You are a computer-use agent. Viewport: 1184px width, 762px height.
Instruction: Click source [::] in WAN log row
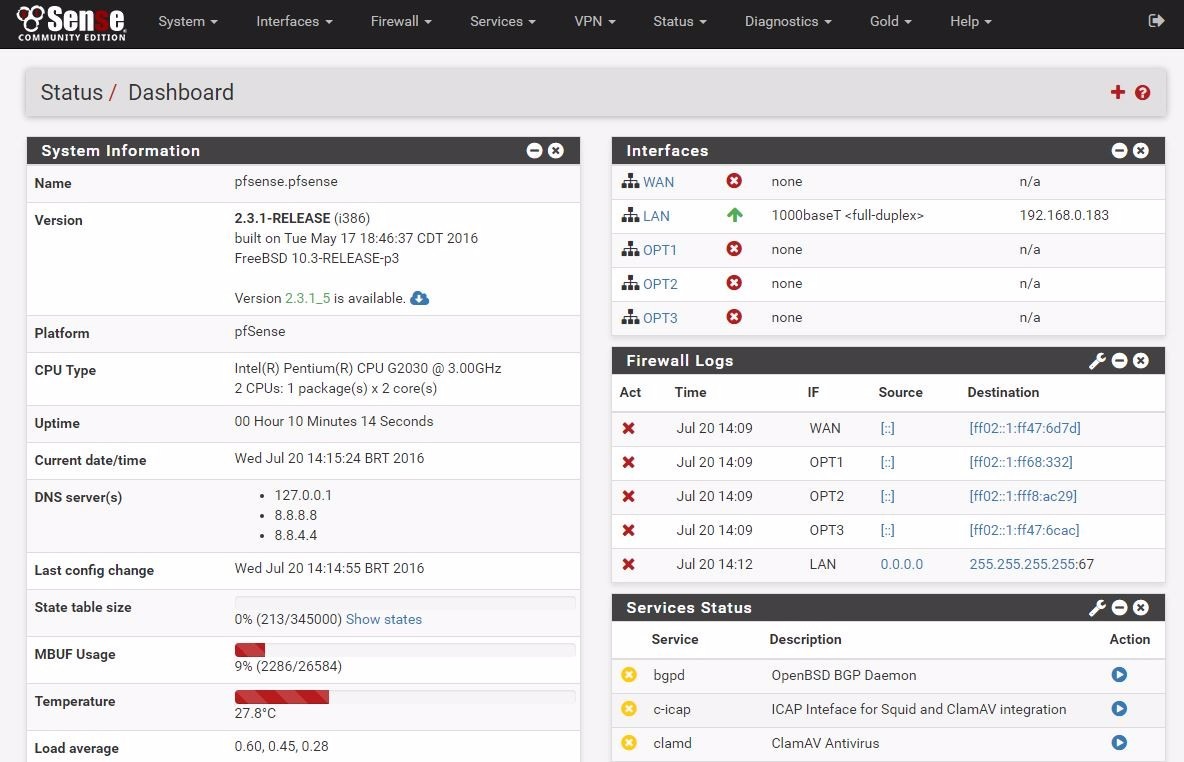click(887, 428)
